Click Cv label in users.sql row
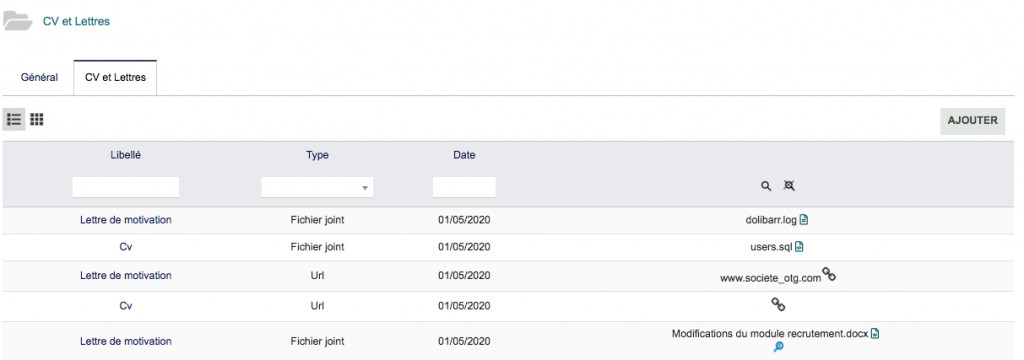Viewport: 1024px width, 360px height. click(x=125, y=247)
